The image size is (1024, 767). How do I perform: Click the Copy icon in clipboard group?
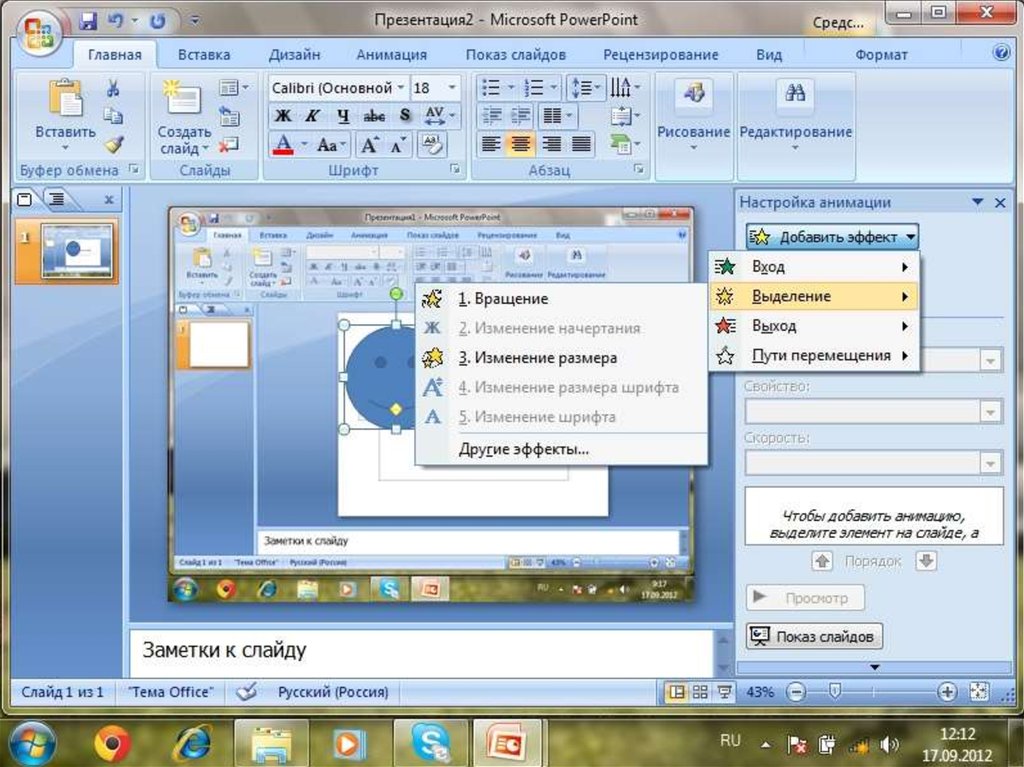click(113, 116)
